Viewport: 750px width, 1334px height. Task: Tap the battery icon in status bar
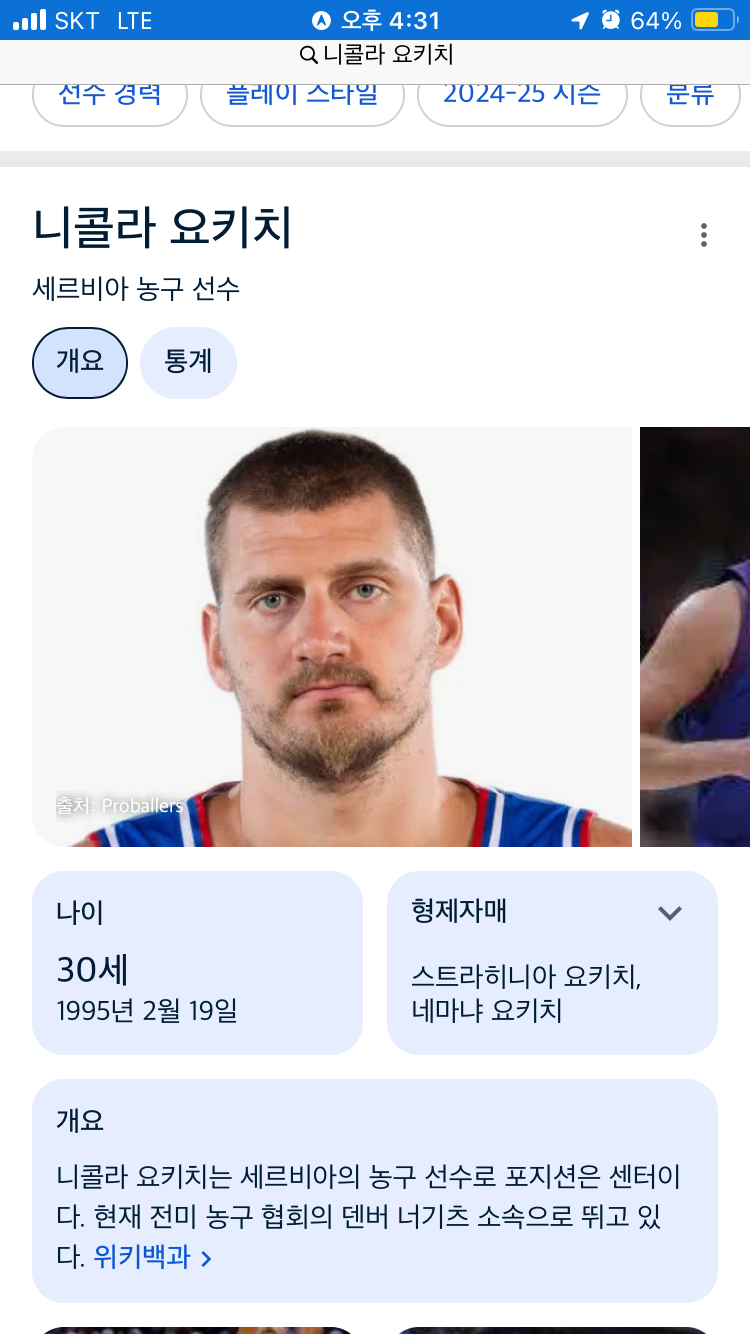(713, 20)
